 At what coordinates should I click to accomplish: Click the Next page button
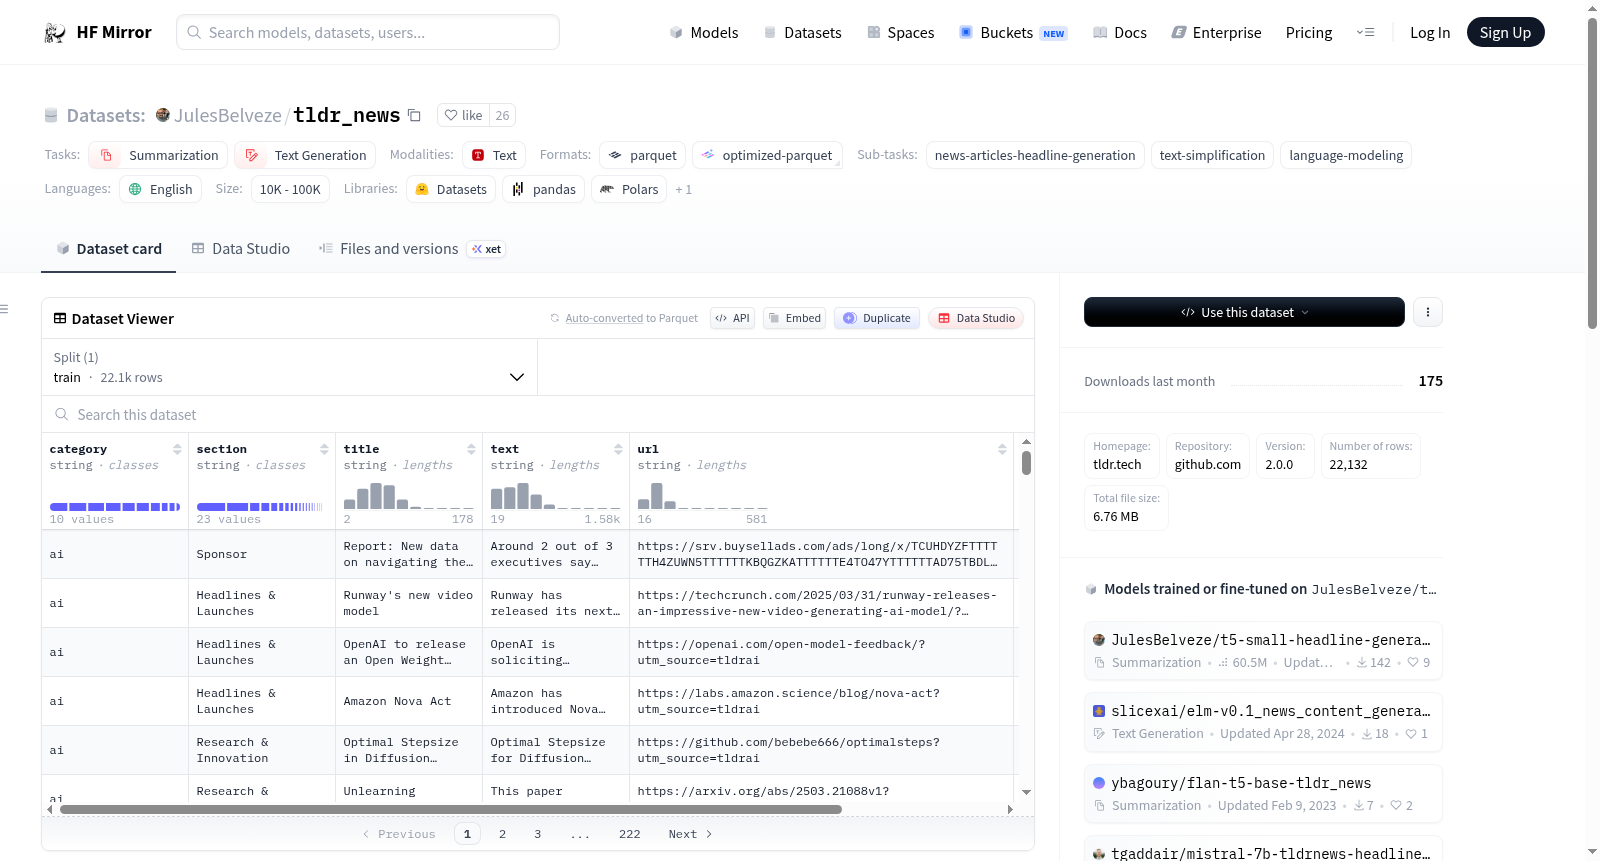click(x=690, y=834)
